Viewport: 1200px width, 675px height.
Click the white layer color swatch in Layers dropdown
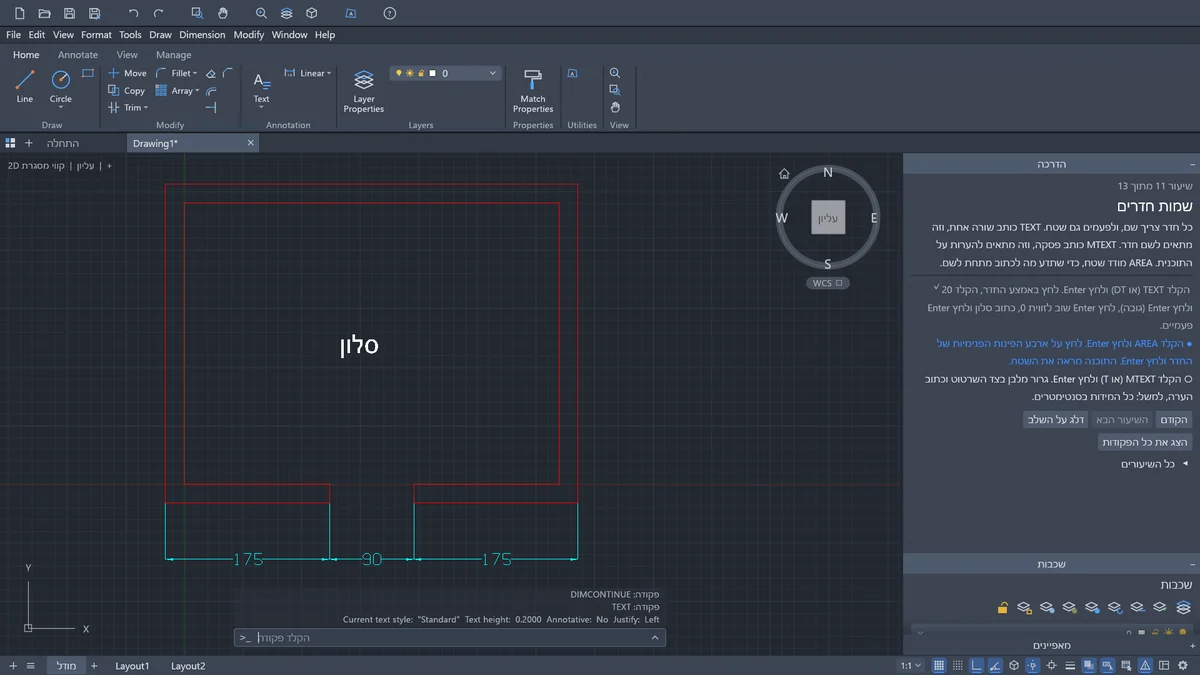tap(432, 73)
